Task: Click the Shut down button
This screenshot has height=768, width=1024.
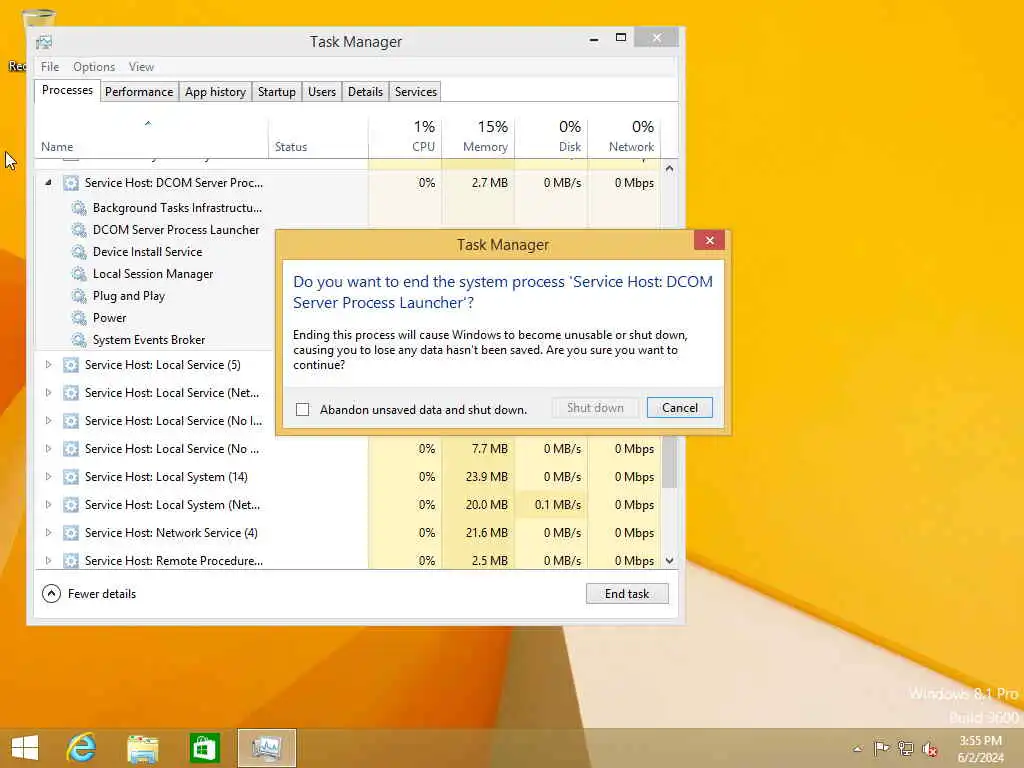Action: pos(595,408)
